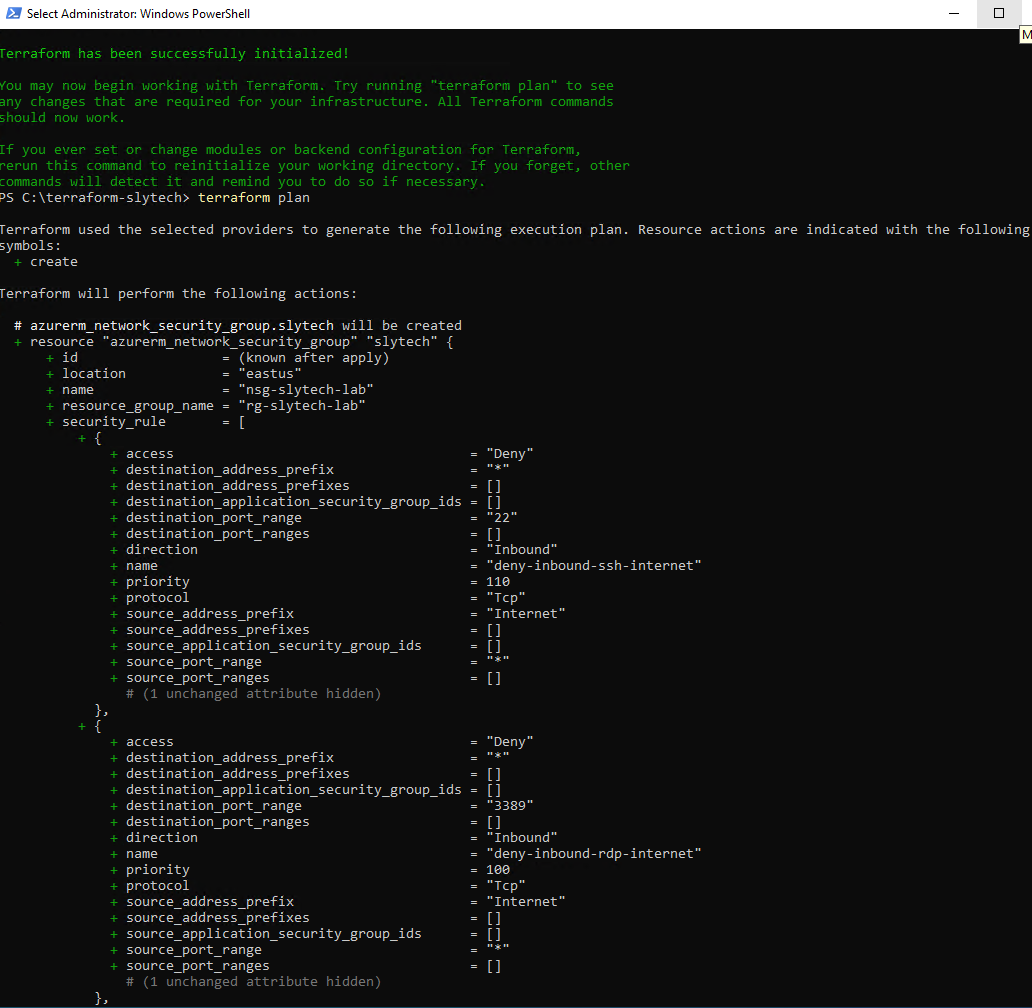Click the "should now work." line

click(63, 118)
